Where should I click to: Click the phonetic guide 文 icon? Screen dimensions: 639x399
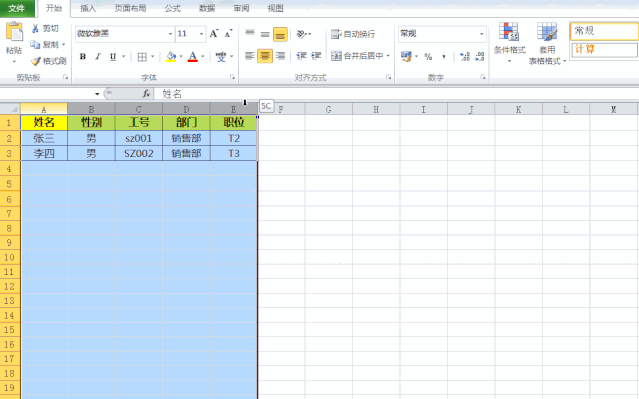click(x=221, y=57)
